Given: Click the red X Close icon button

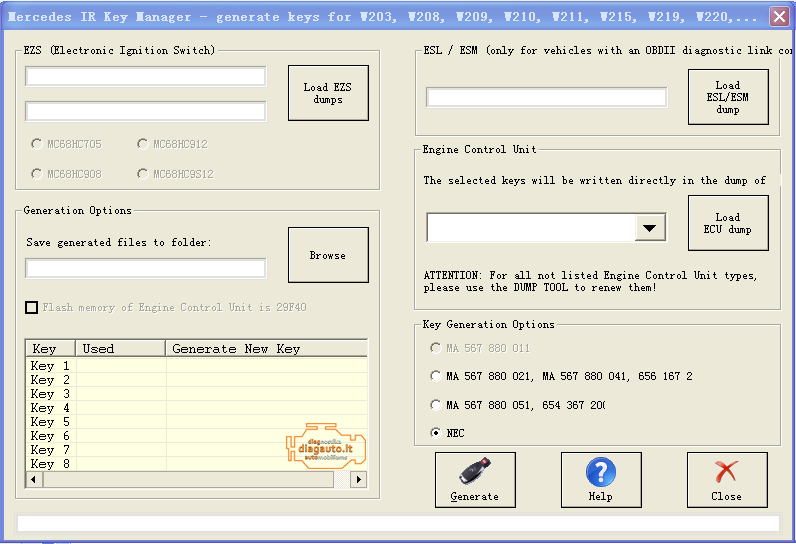Looking at the screenshot, I should [x=726, y=479].
